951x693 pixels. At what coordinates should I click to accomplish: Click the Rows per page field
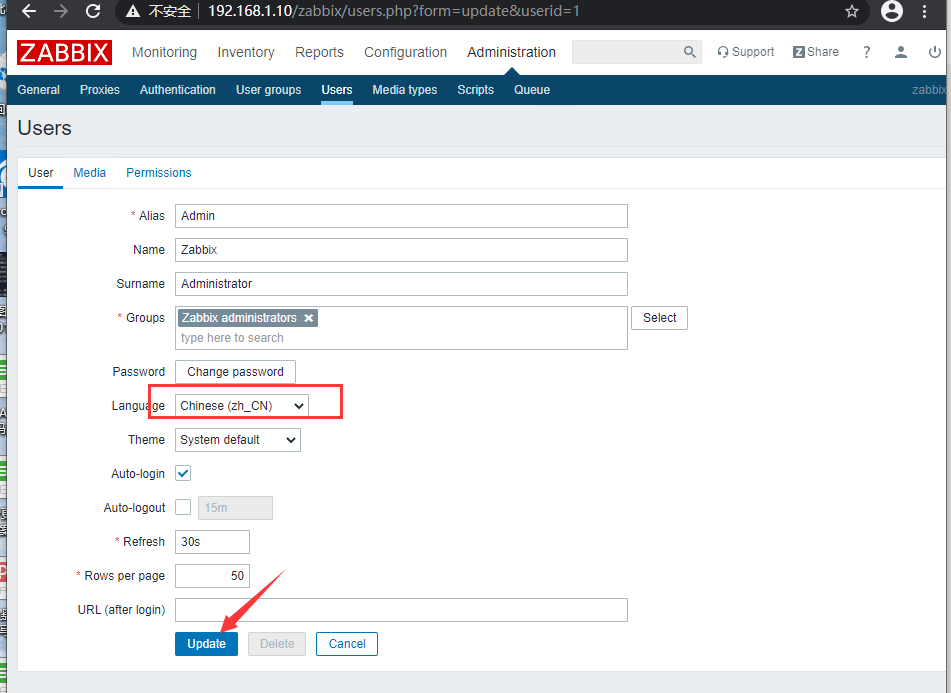[212, 576]
